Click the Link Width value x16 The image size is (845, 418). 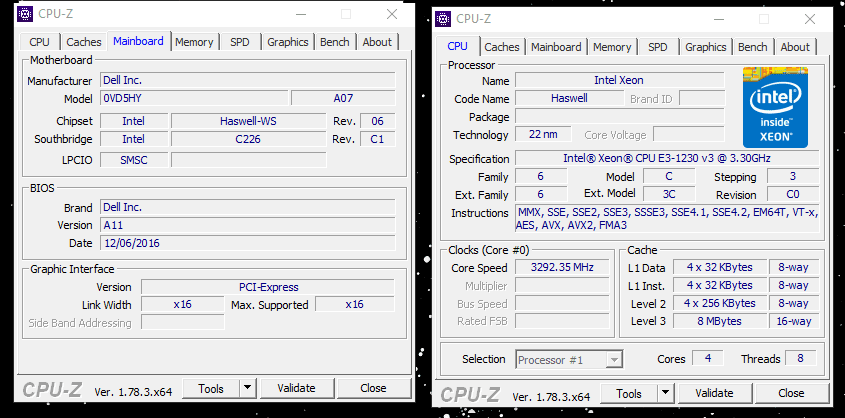(x=183, y=304)
